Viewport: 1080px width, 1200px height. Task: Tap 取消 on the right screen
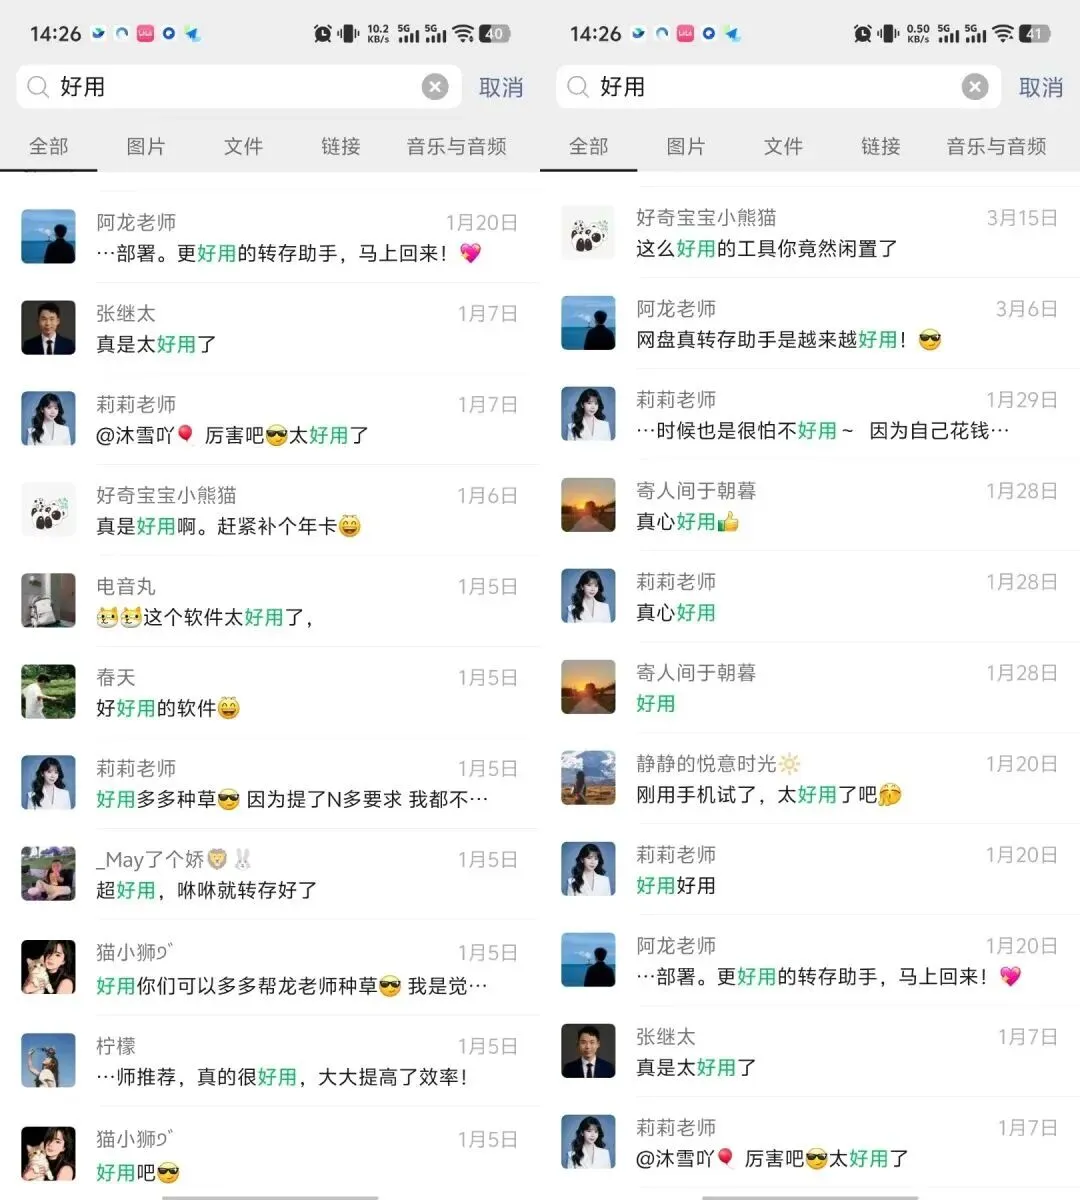(x=1041, y=88)
